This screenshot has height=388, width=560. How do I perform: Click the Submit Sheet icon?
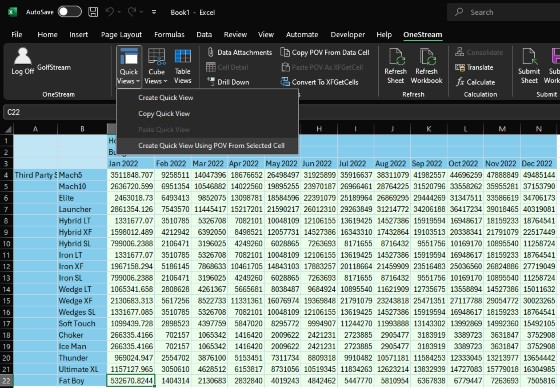(x=529, y=56)
